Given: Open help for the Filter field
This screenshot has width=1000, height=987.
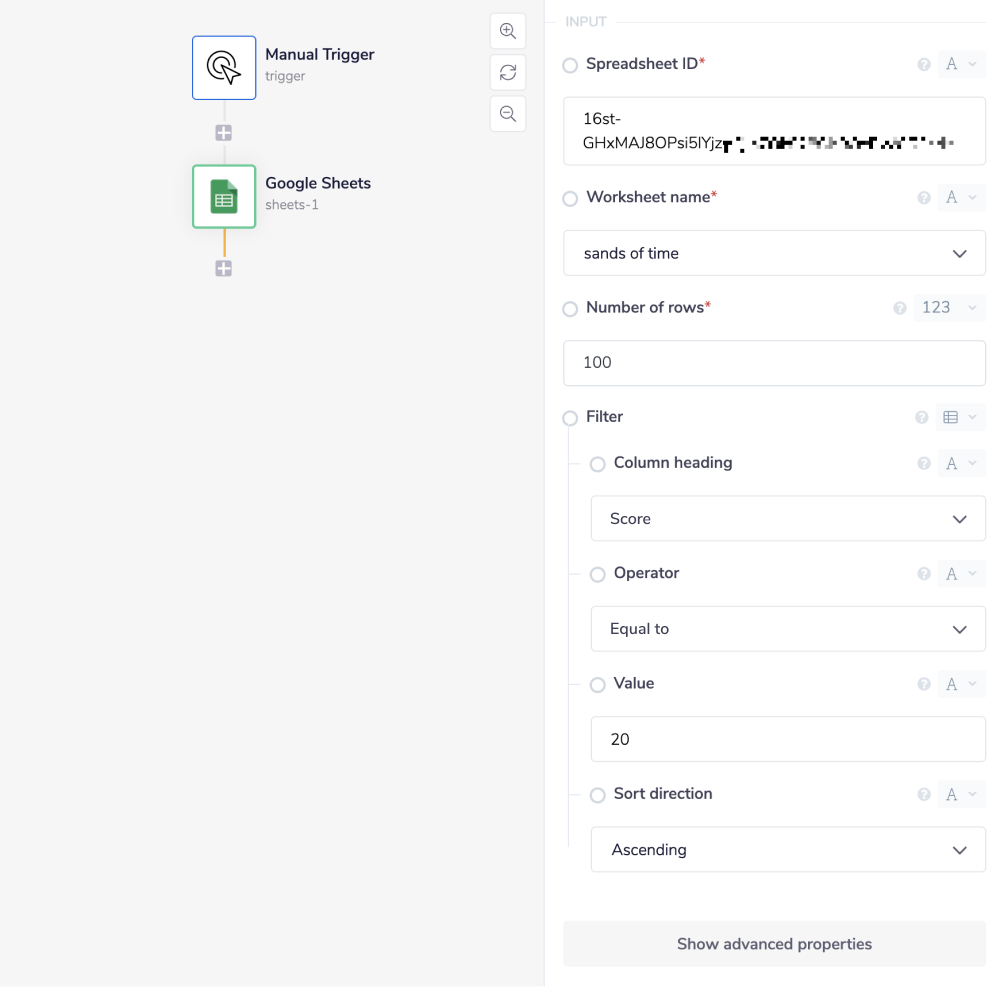Looking at the screenshot, I should (x=923, y=417).
